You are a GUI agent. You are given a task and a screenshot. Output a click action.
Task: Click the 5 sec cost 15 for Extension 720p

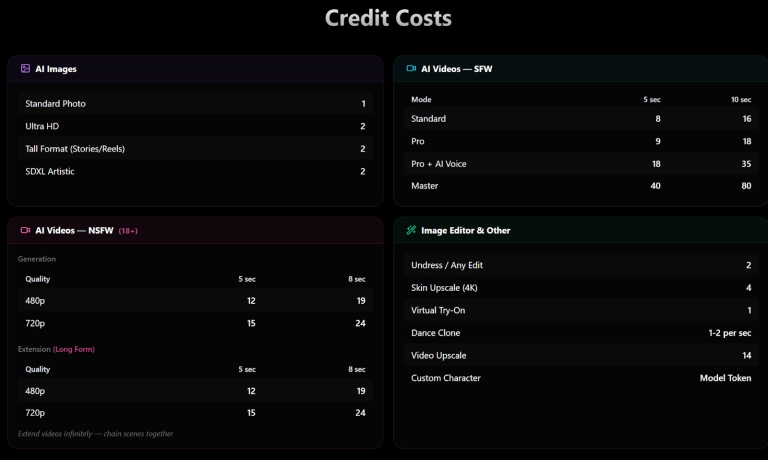pyautogui.click(x=251, y=413)
